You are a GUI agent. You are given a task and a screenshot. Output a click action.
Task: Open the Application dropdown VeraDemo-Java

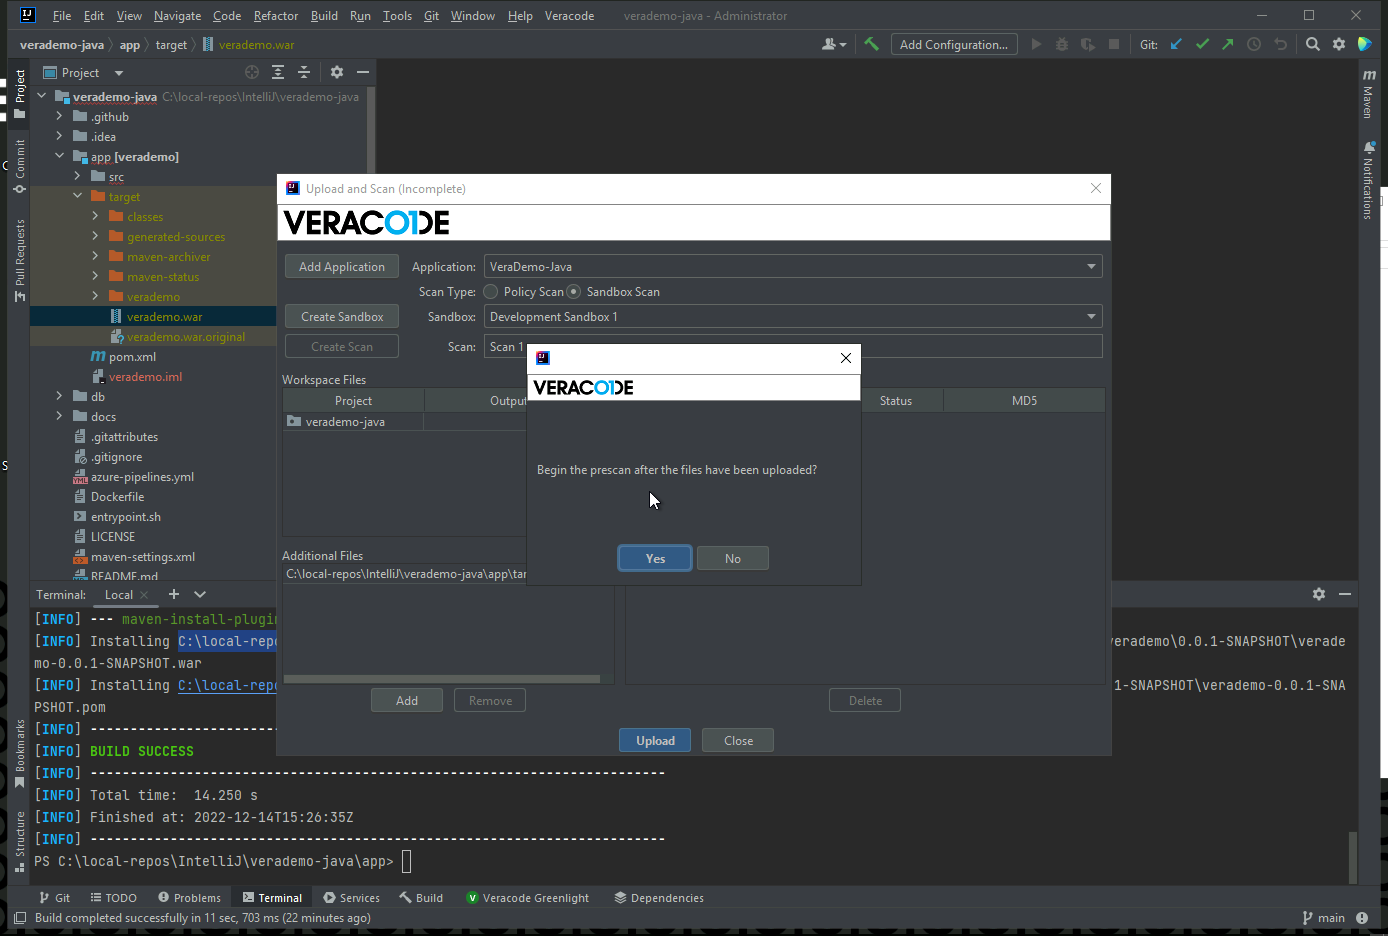tap(793, 266)
